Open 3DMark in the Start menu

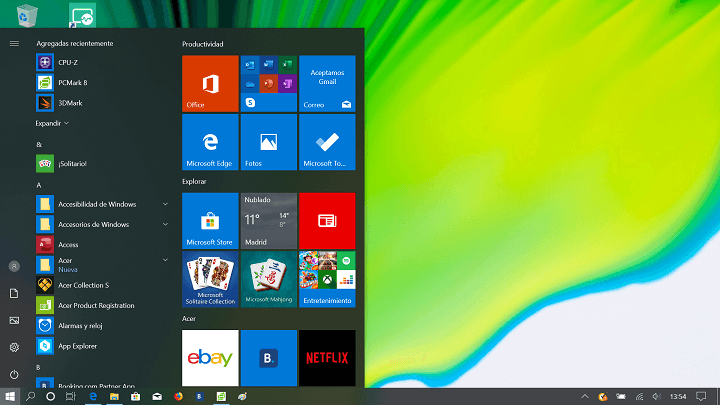(x=102, y=103)
